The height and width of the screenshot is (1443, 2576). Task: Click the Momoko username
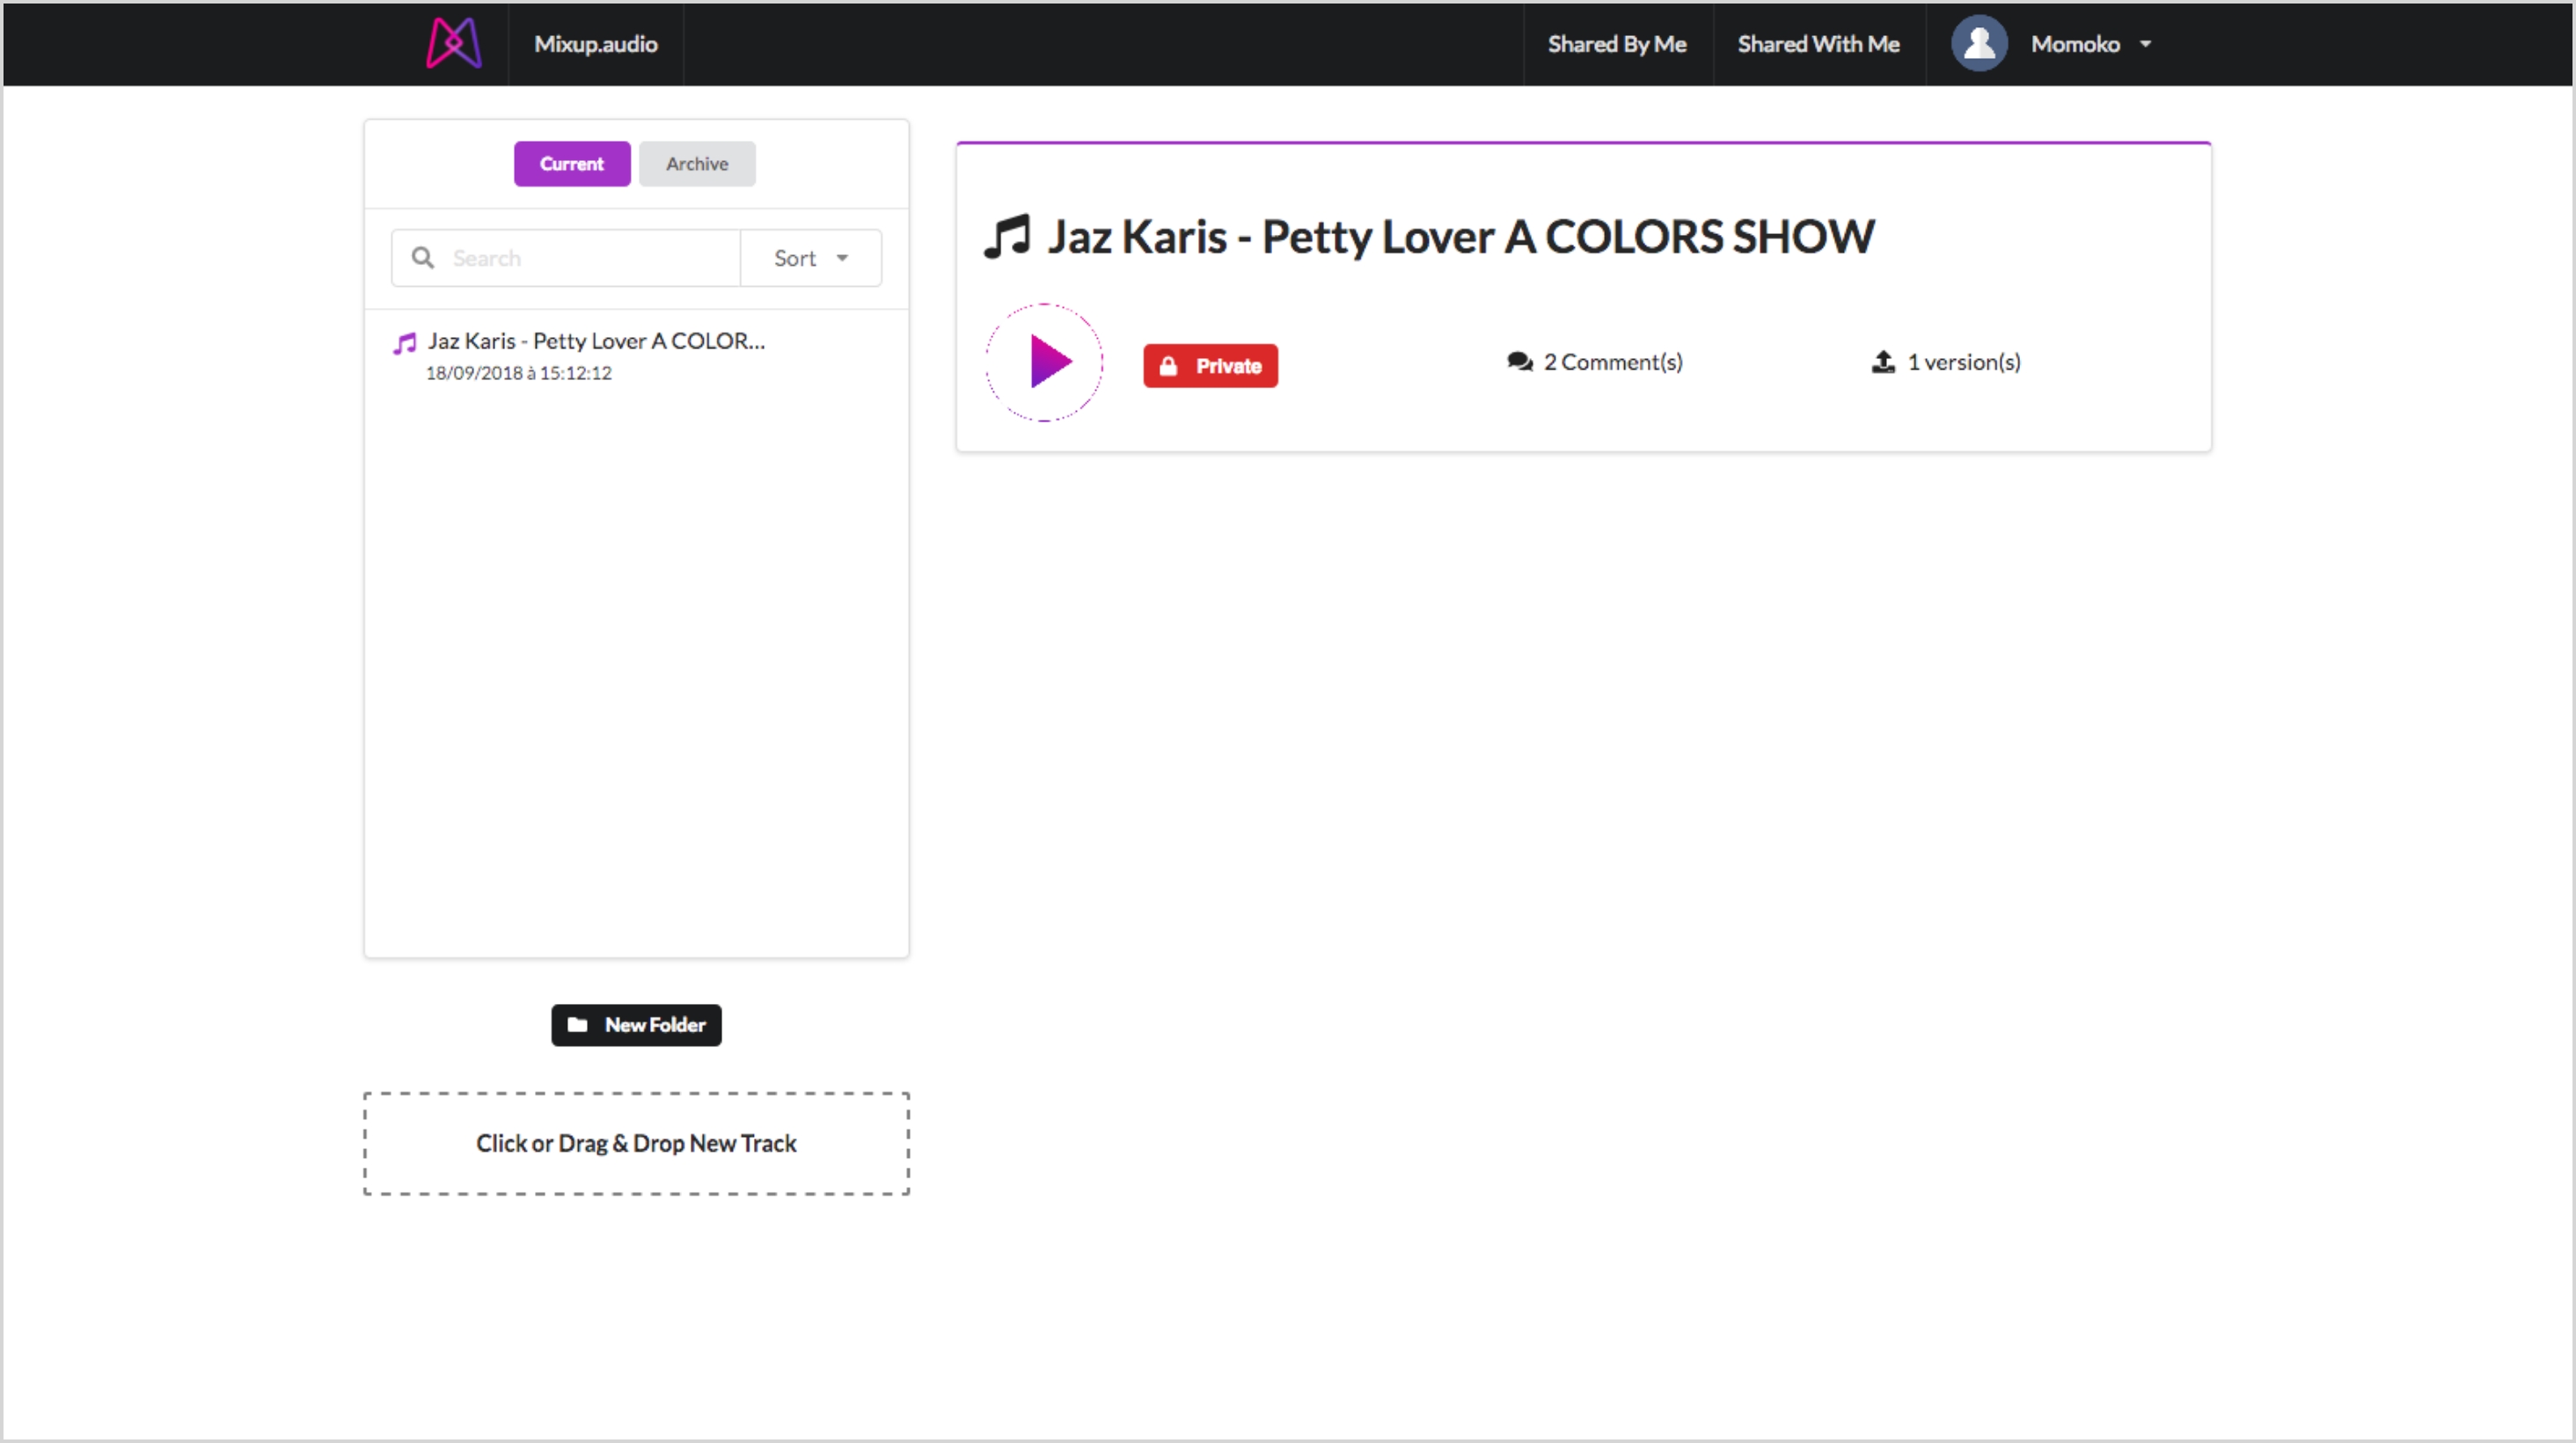click(2075, 44)
